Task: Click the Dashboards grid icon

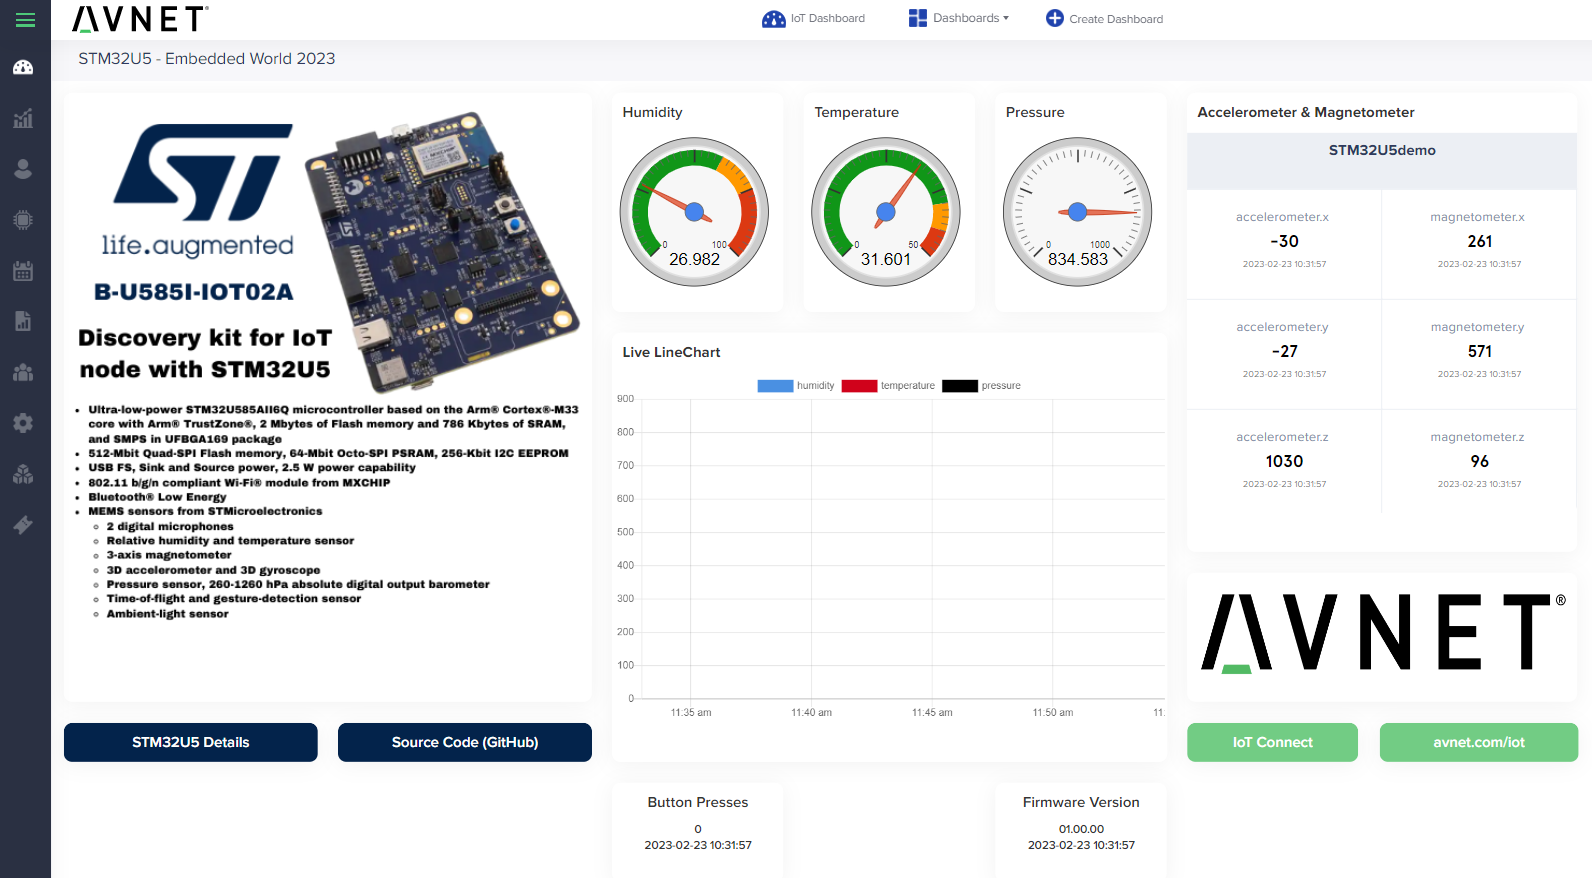Action: coord(918,18)
